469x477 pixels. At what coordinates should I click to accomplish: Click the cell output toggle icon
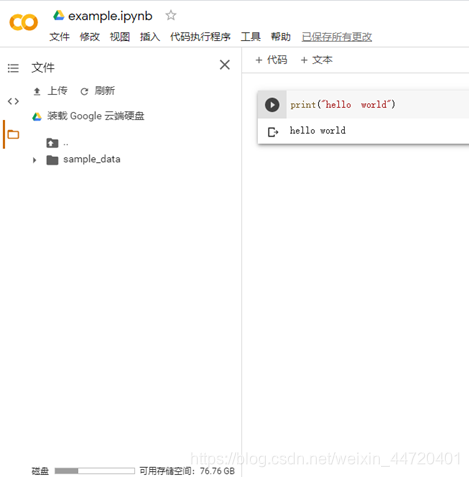point(273,132)
